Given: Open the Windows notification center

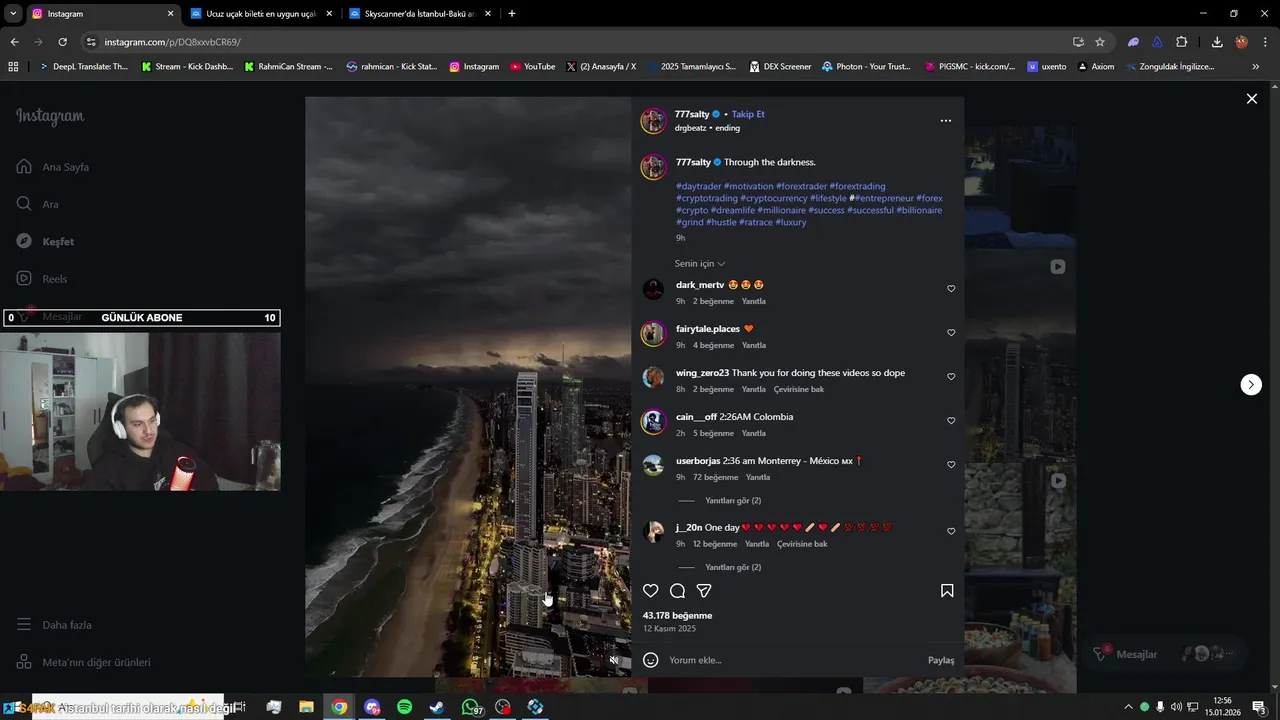Looking at the screenshot, I should 1259,707.
